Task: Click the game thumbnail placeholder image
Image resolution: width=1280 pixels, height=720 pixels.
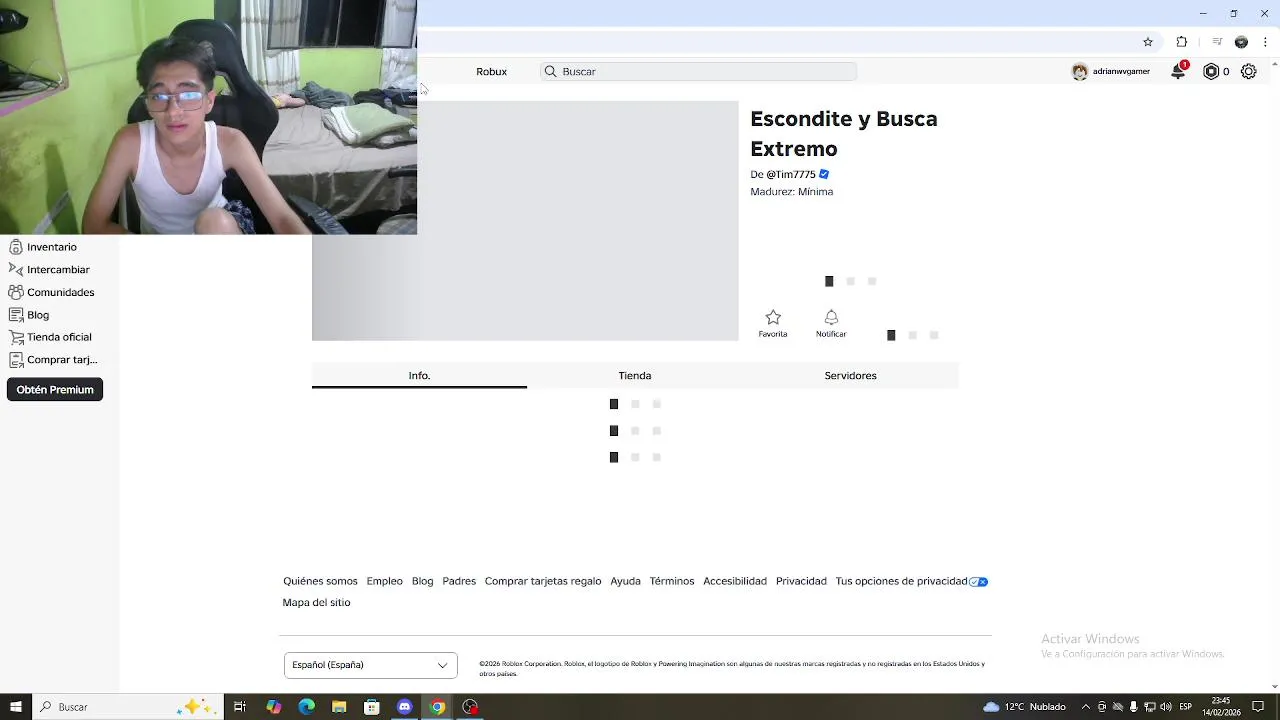Action: coord(525,221)
